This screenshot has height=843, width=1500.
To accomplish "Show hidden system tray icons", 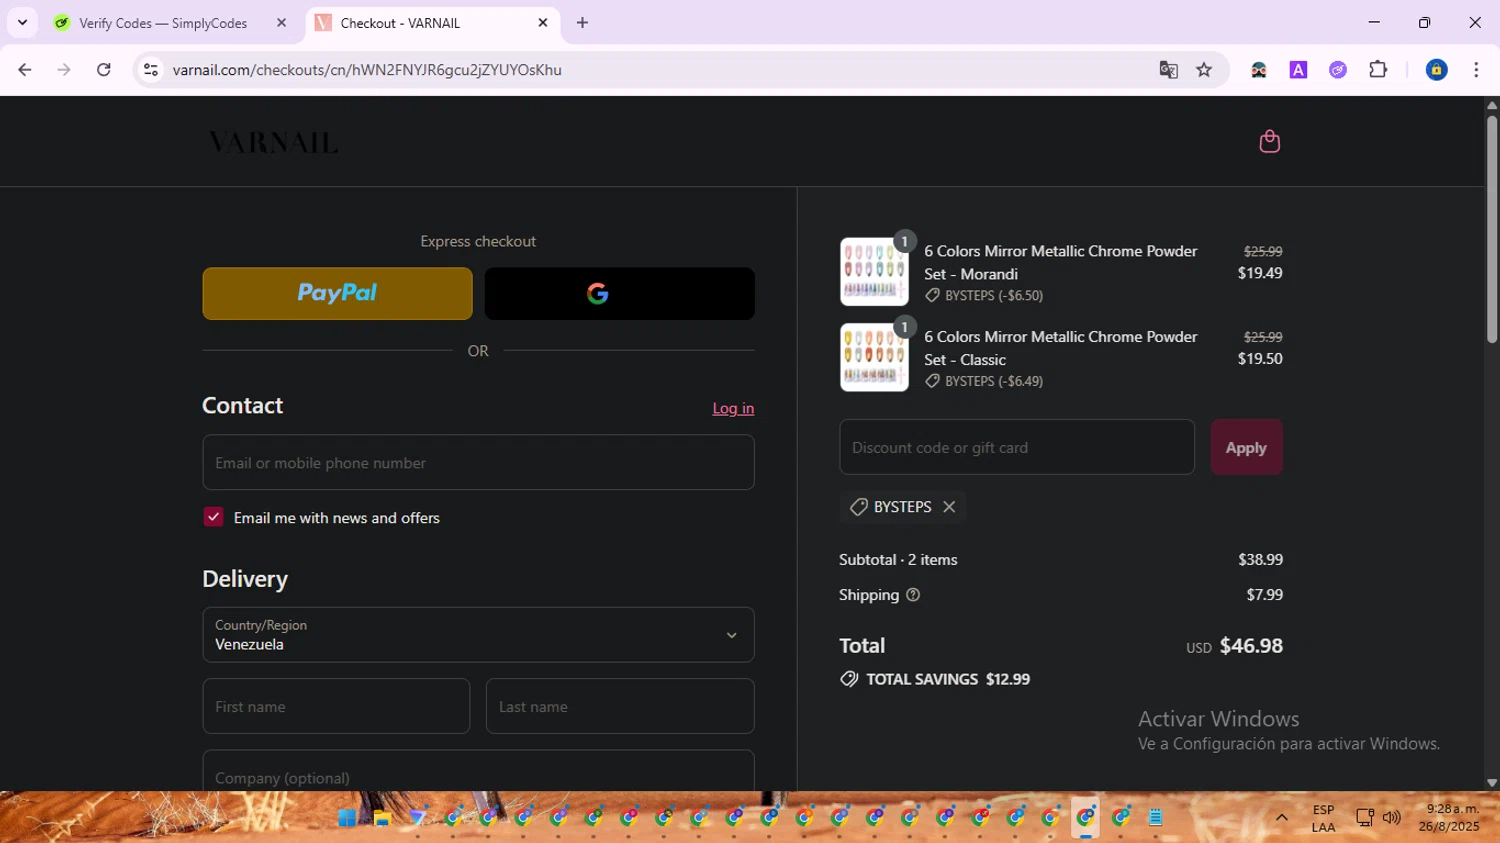I will pyautogui.click(x=1281, y=817).
